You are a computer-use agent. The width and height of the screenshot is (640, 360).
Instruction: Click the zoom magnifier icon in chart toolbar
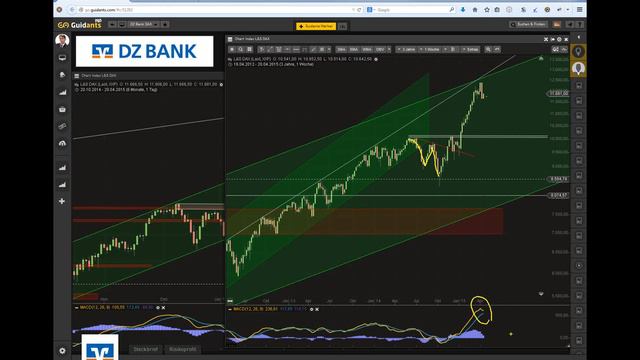click(x=488, y=49)
